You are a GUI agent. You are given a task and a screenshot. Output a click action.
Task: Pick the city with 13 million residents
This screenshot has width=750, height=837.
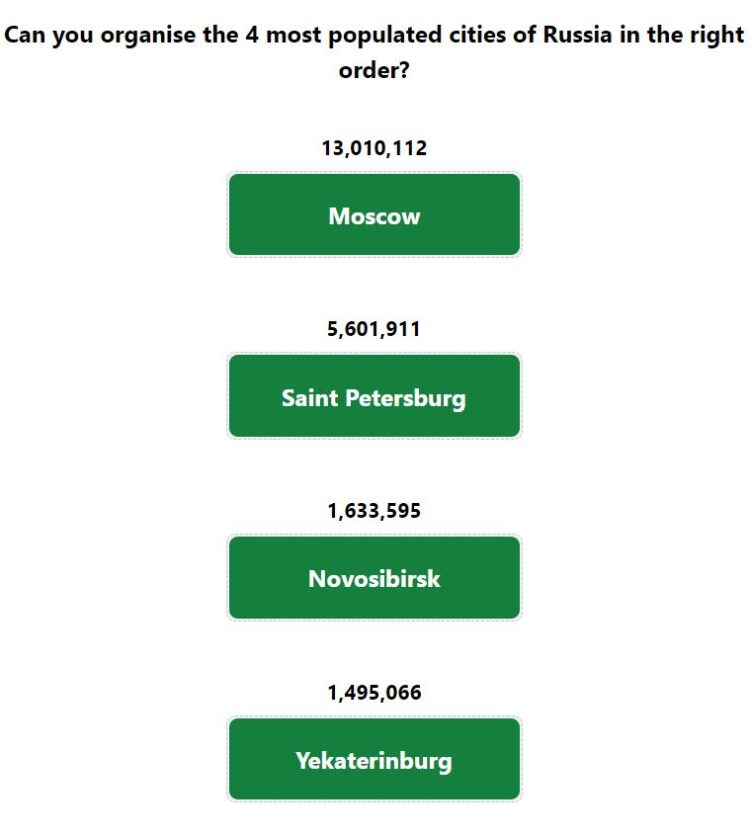[x=374, y=215]
